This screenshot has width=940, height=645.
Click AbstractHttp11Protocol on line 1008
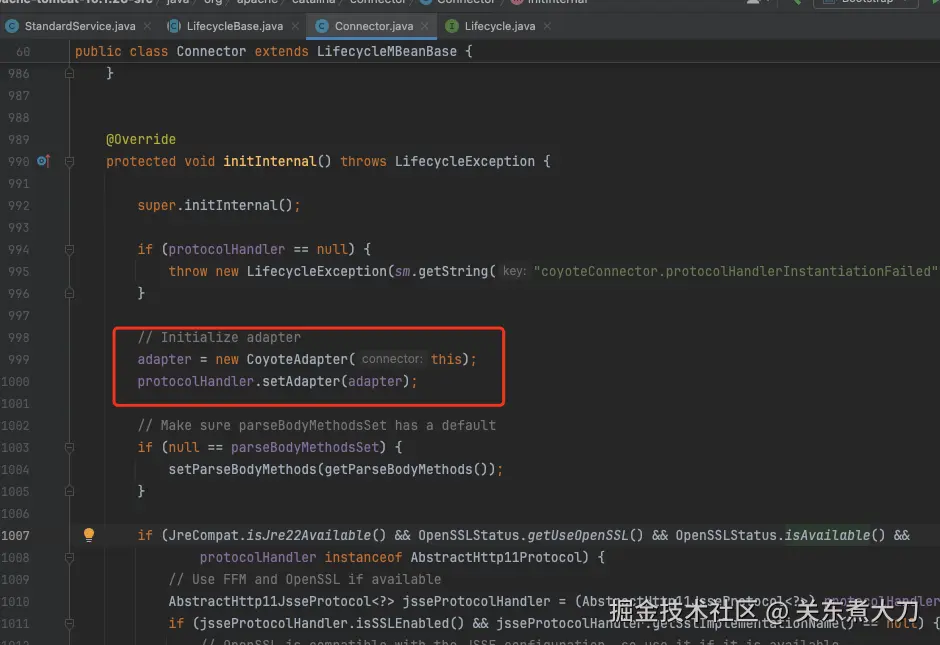coord(496,557)
